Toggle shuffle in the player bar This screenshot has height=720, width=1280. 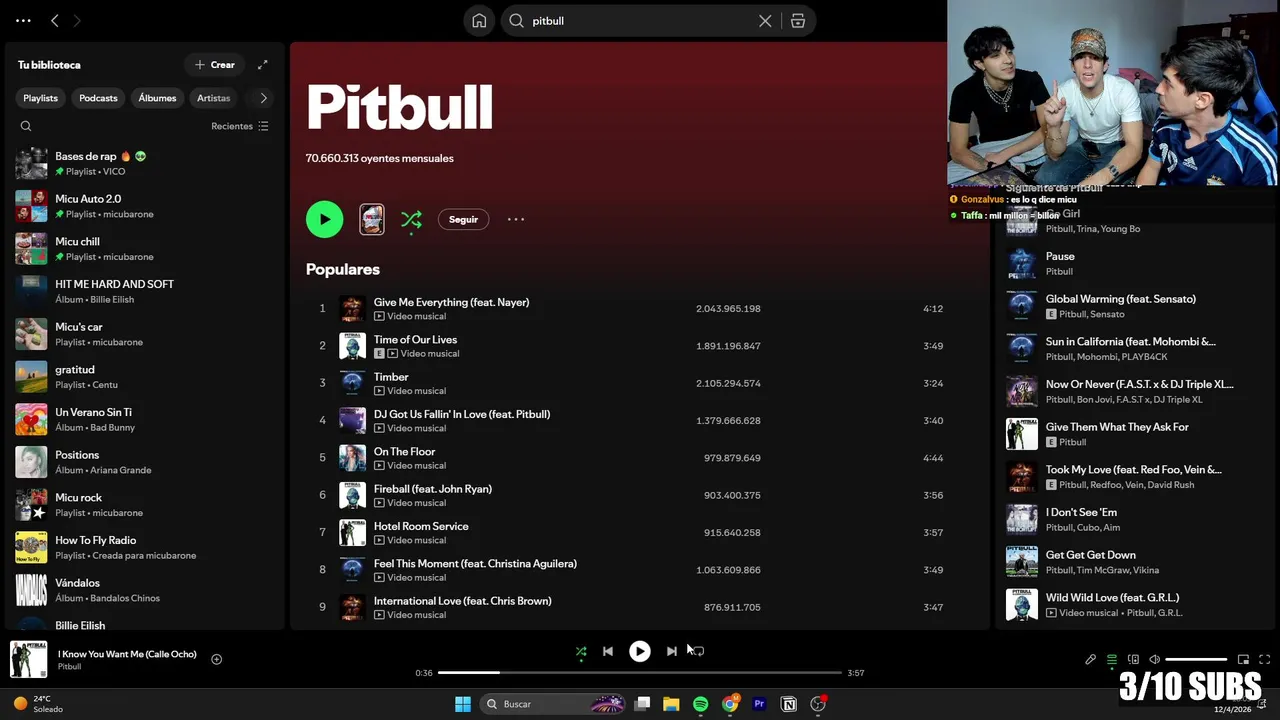click(x=581, y=651)
